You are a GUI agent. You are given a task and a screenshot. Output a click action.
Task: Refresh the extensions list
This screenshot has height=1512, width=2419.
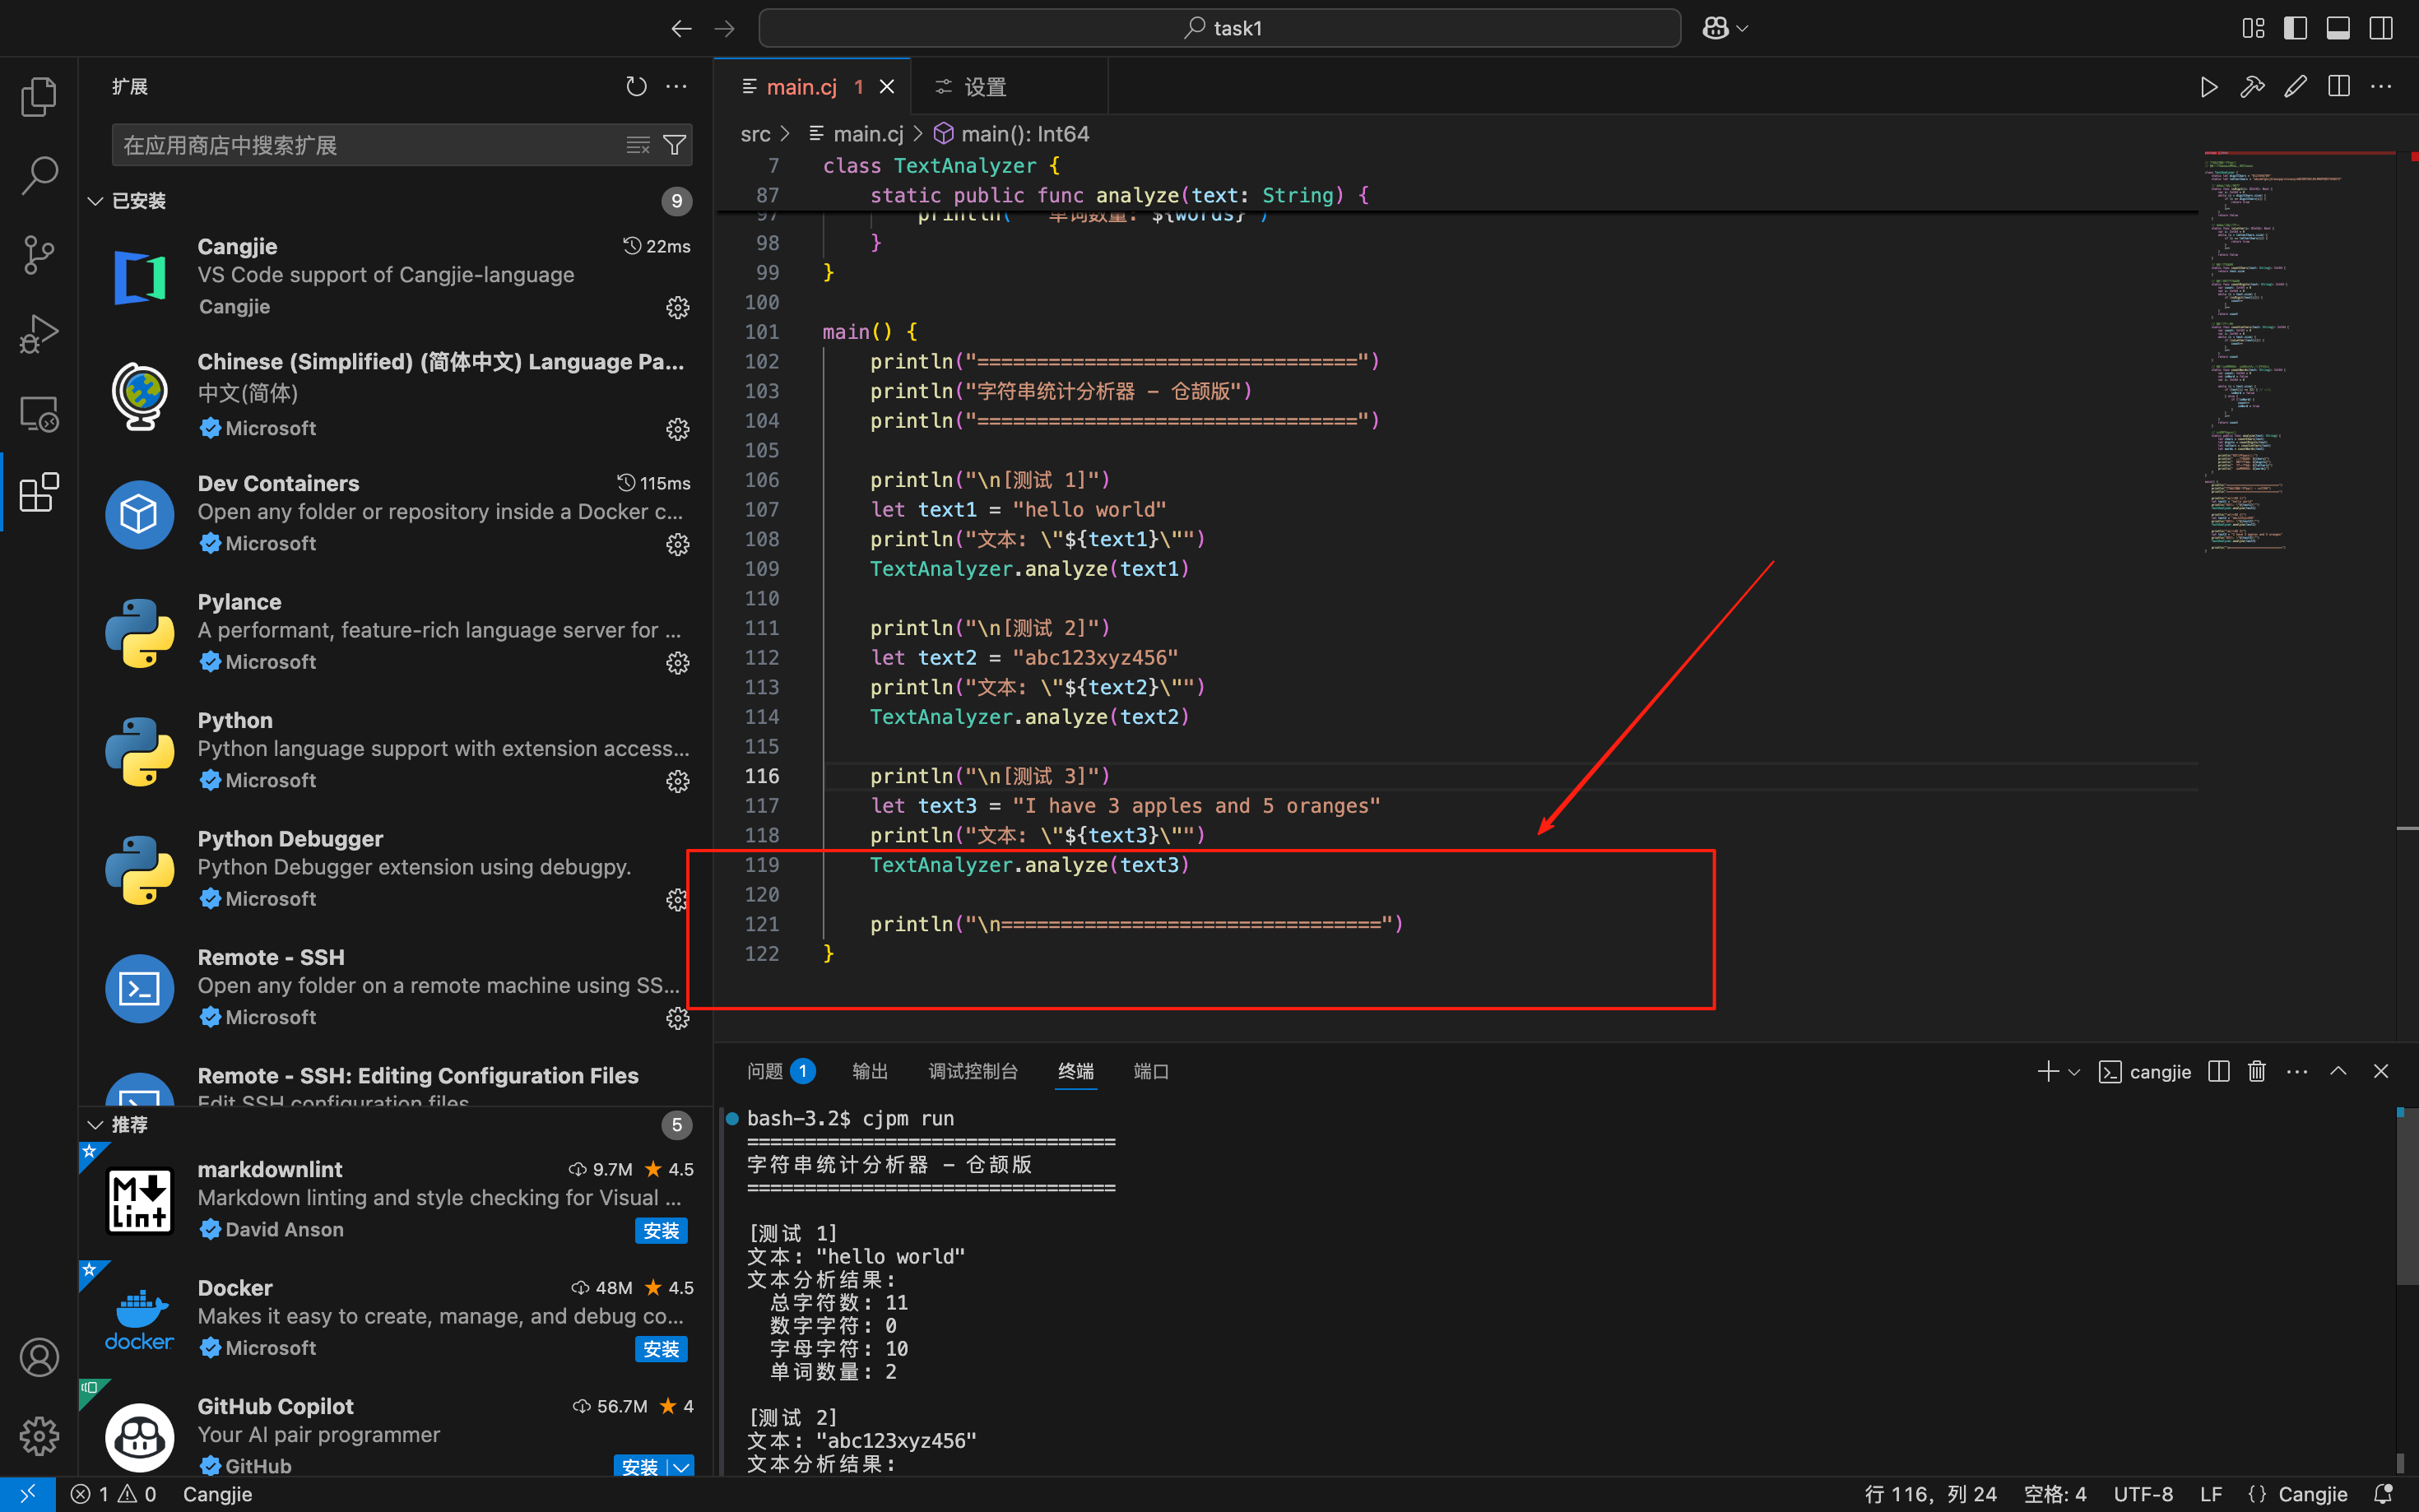tap(636, 87)
